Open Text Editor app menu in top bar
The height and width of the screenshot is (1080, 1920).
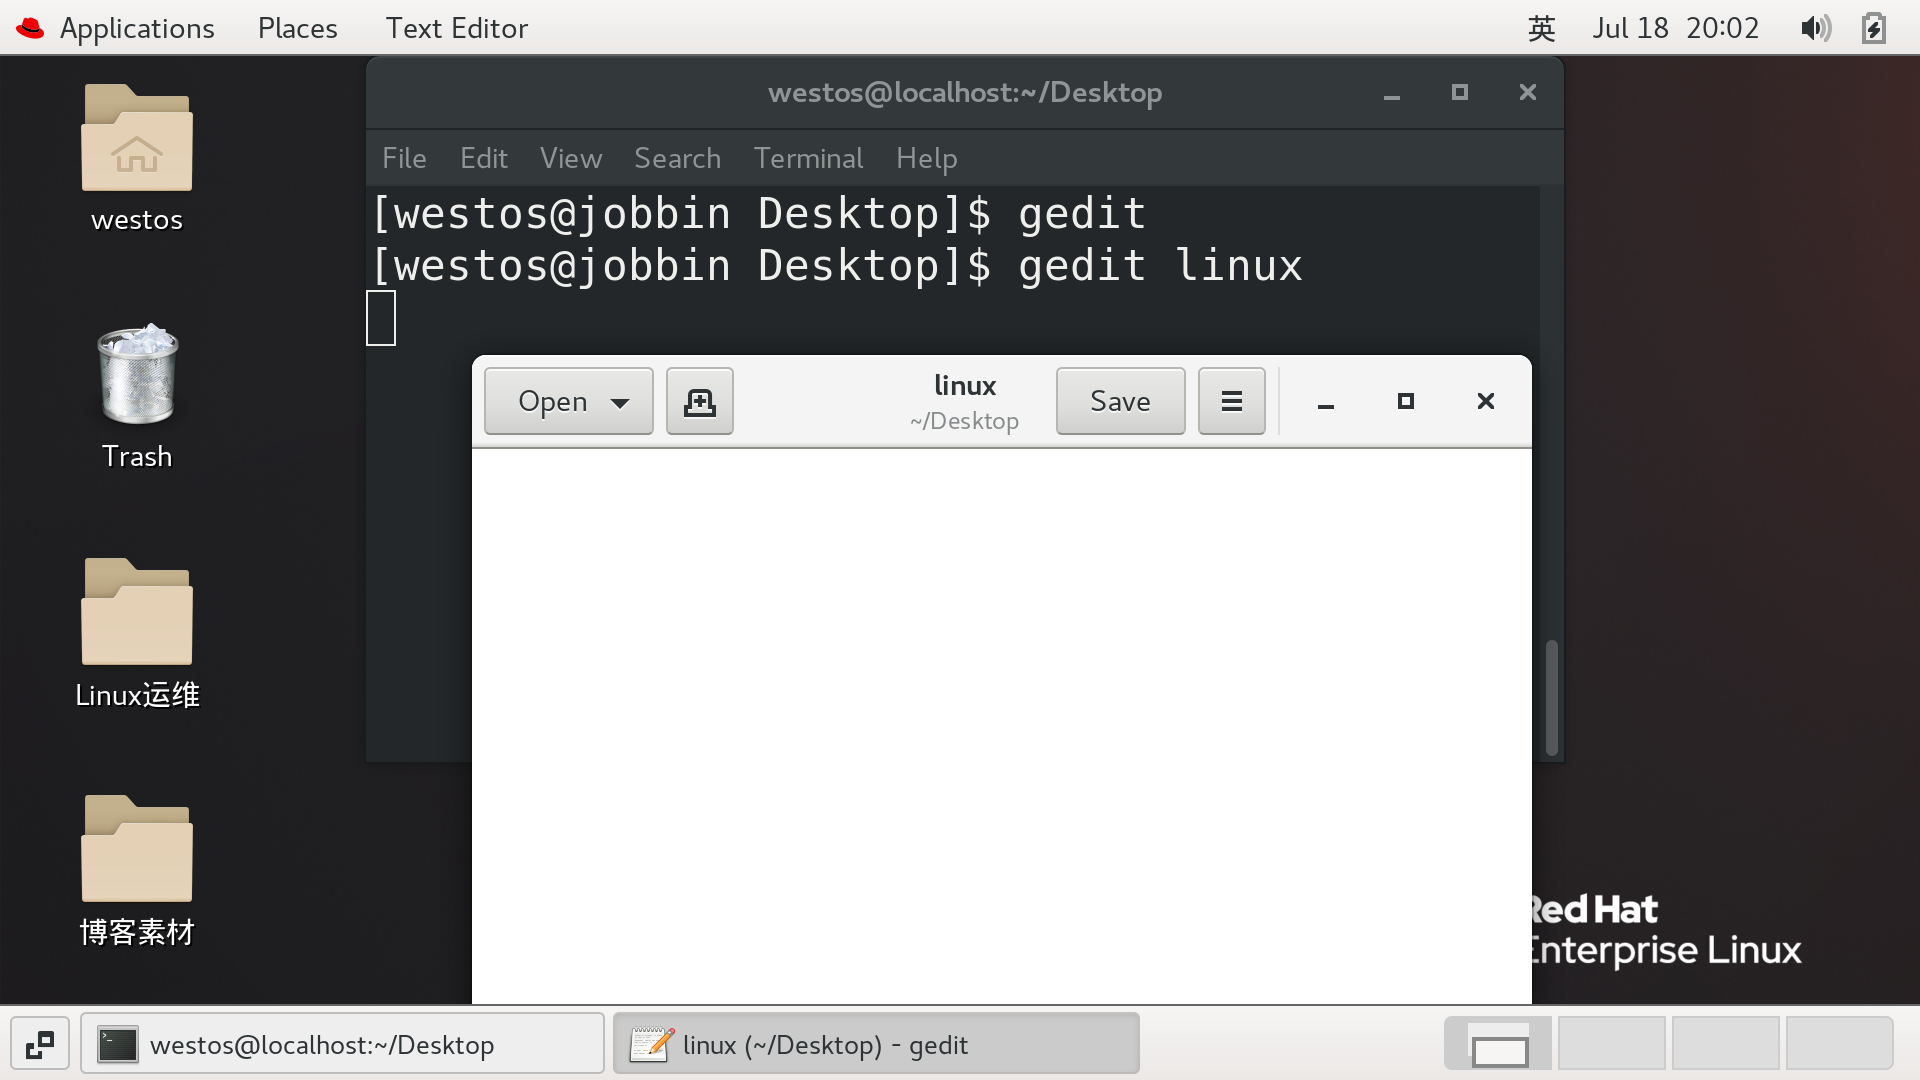pos(457,28)
